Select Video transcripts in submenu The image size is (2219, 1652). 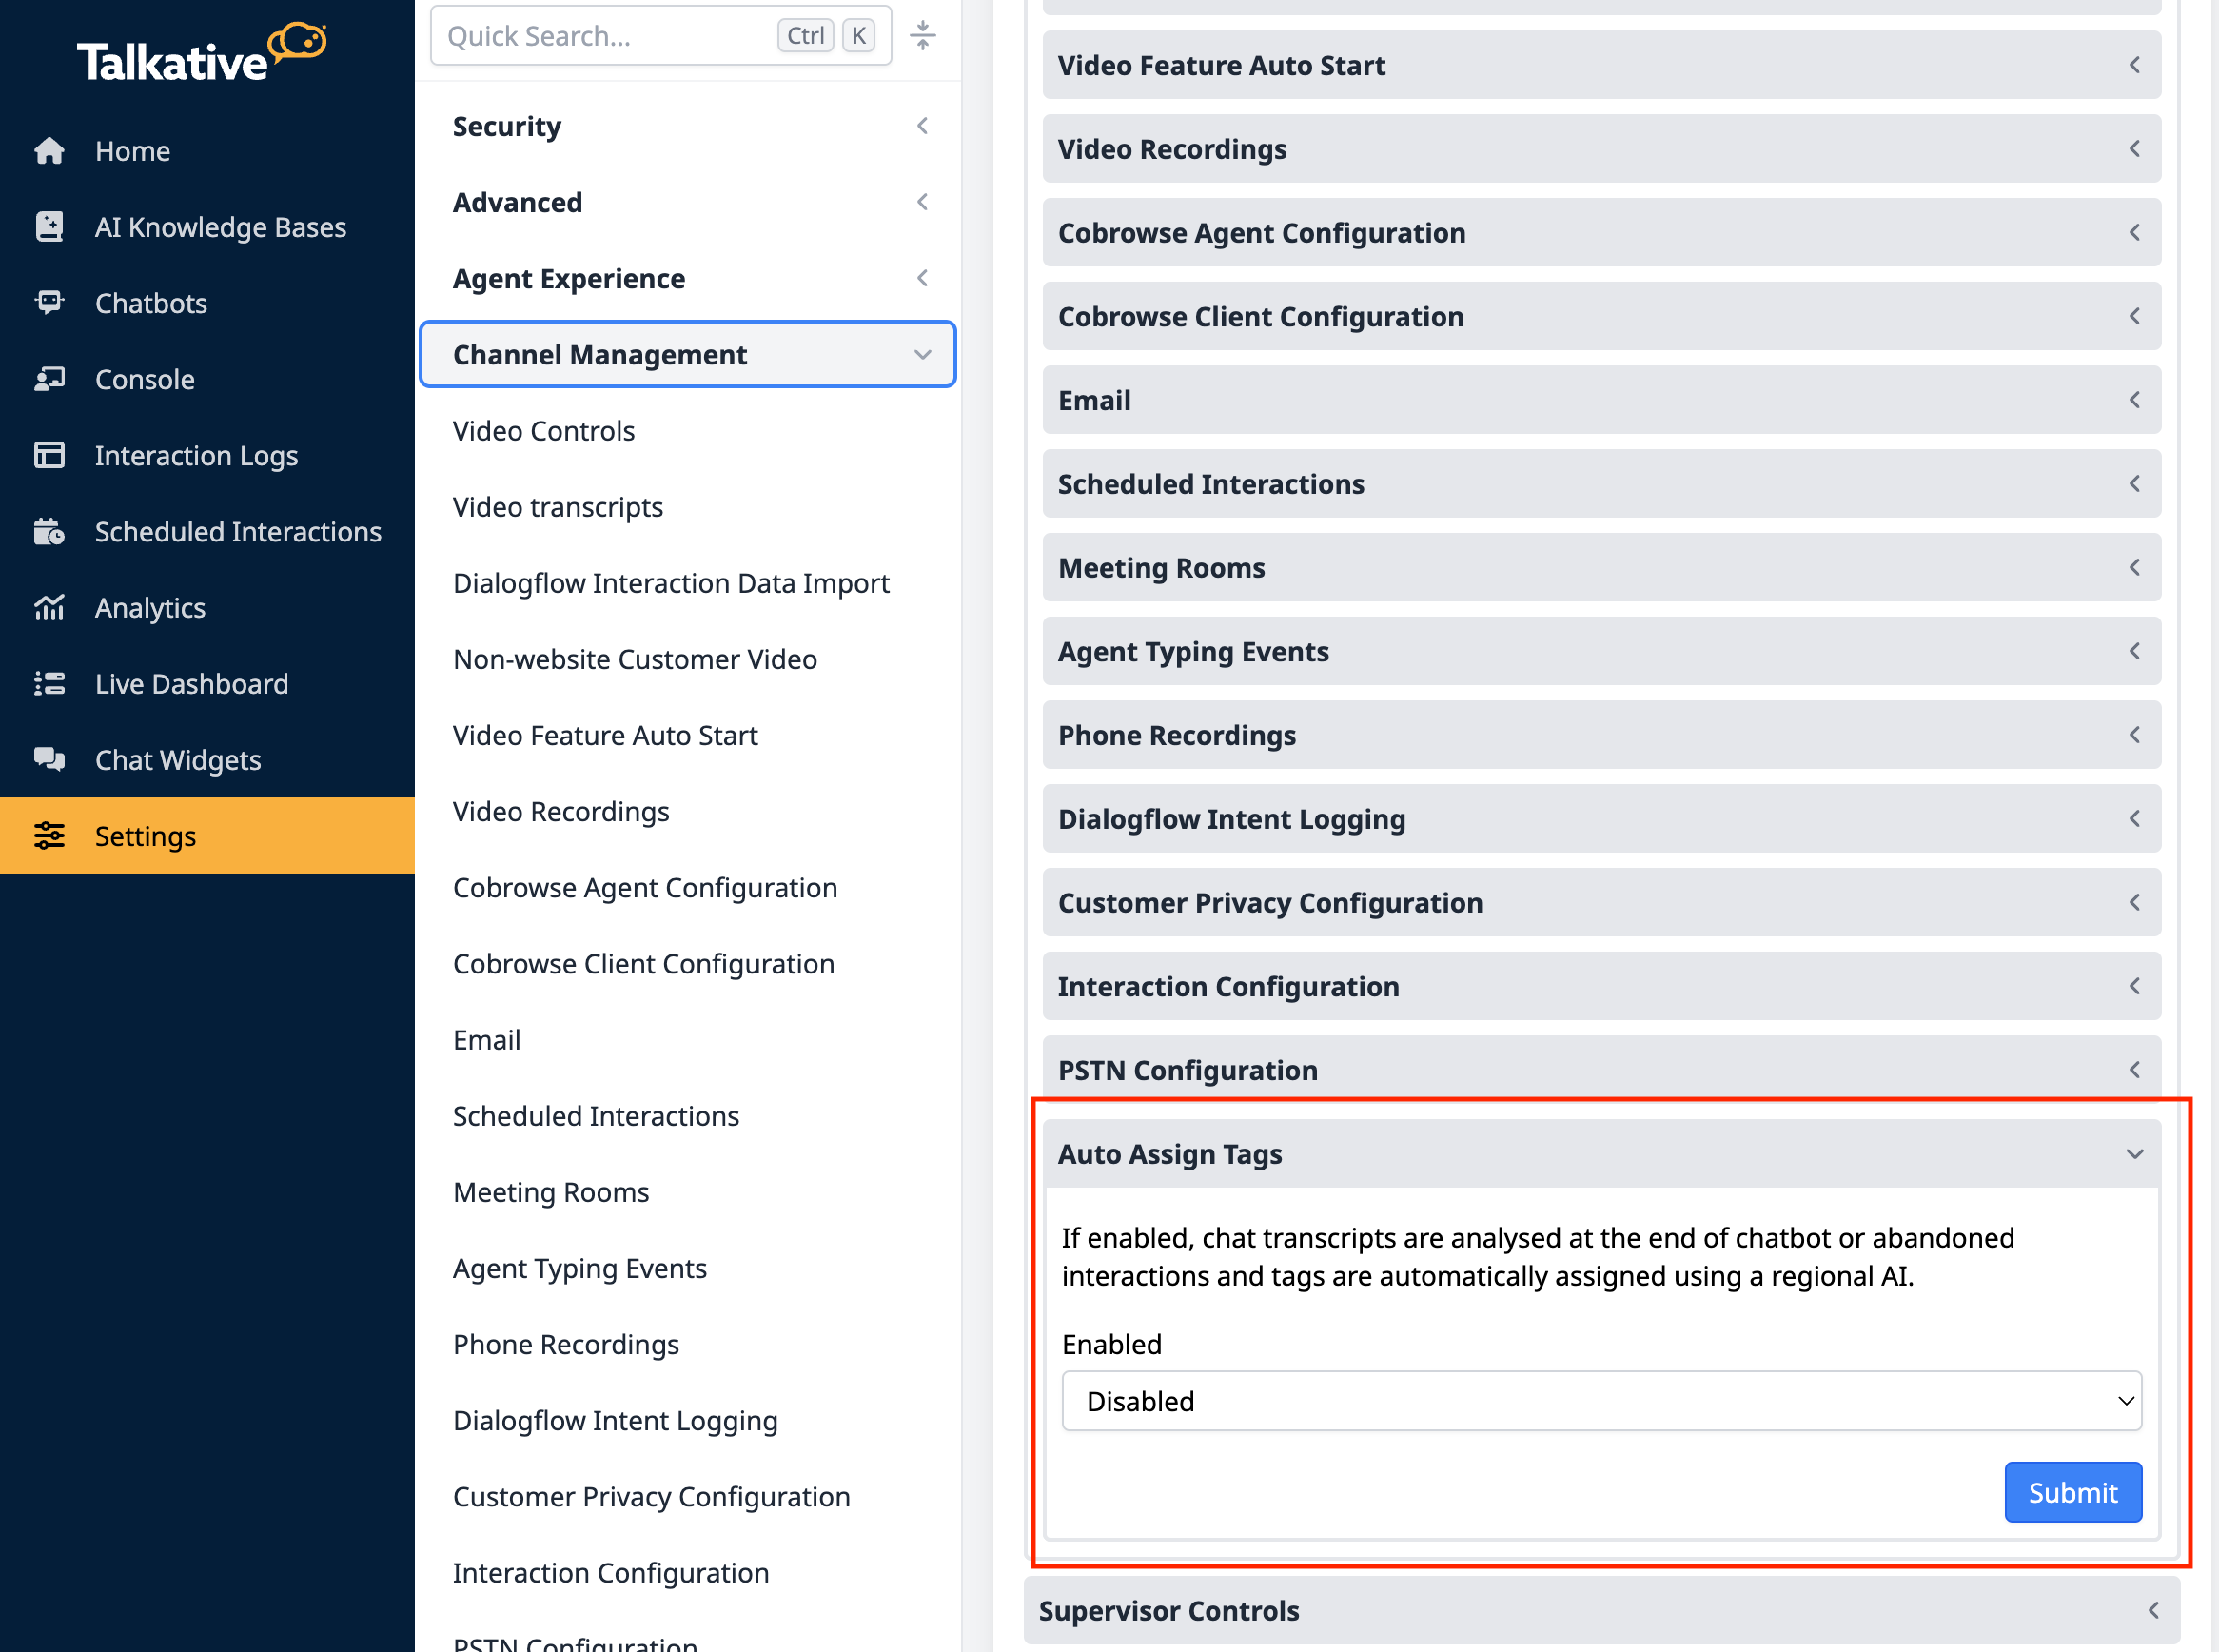tap(557, 507)
